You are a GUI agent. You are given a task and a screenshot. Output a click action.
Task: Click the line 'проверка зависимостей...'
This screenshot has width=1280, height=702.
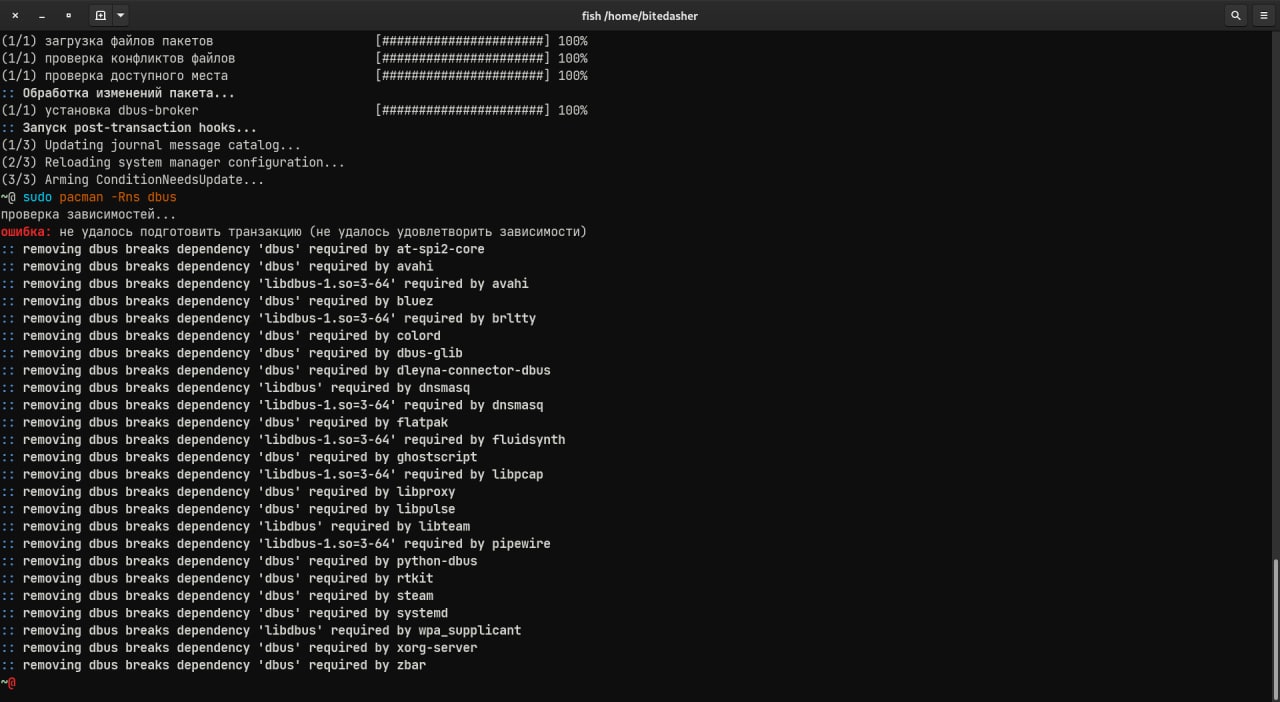pyautogui.click(x=88, y=214)
